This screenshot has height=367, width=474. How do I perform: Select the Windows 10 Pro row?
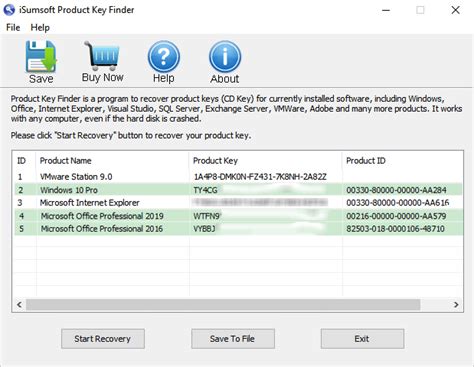238,190
